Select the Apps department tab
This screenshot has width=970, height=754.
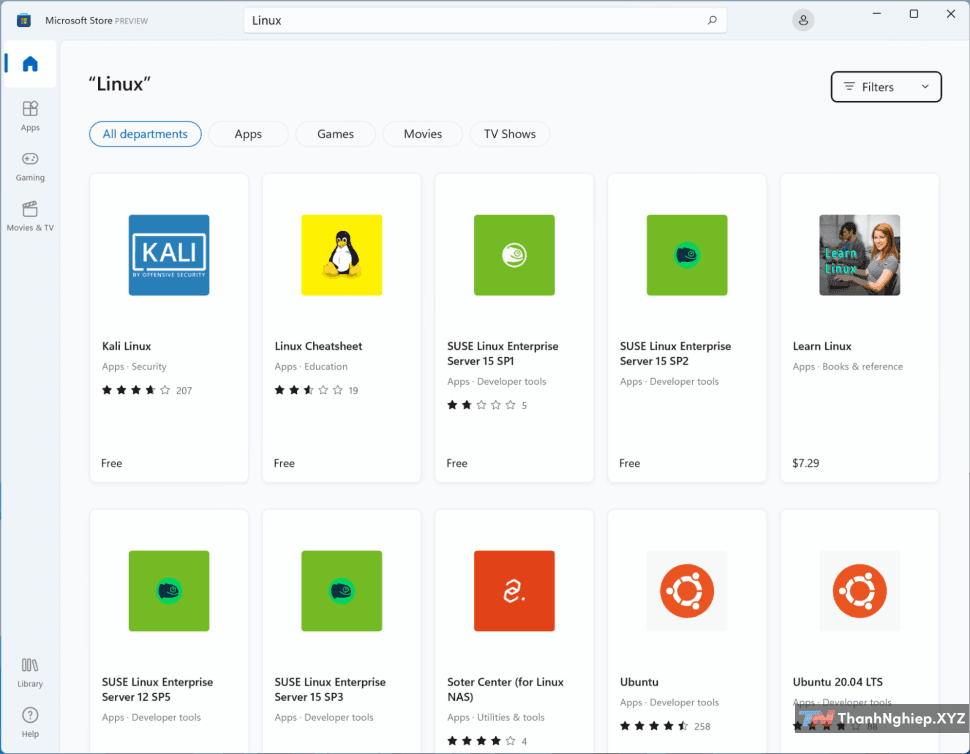[248, 134]
